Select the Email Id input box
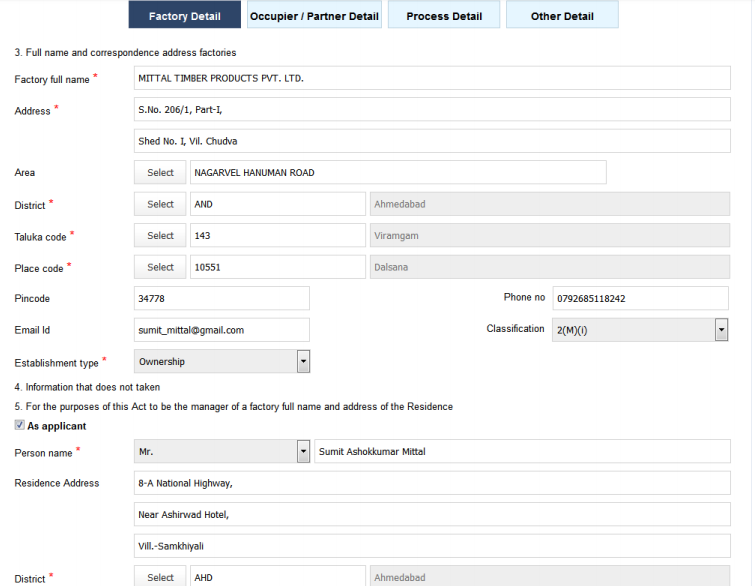Screen dimensions: 755x586 pyautogui.click(x=221, y=330)
